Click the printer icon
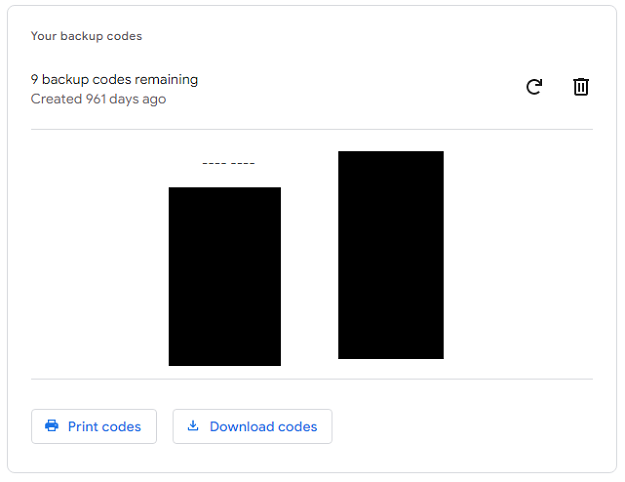 pyautogui.click(x=52, y=426)
